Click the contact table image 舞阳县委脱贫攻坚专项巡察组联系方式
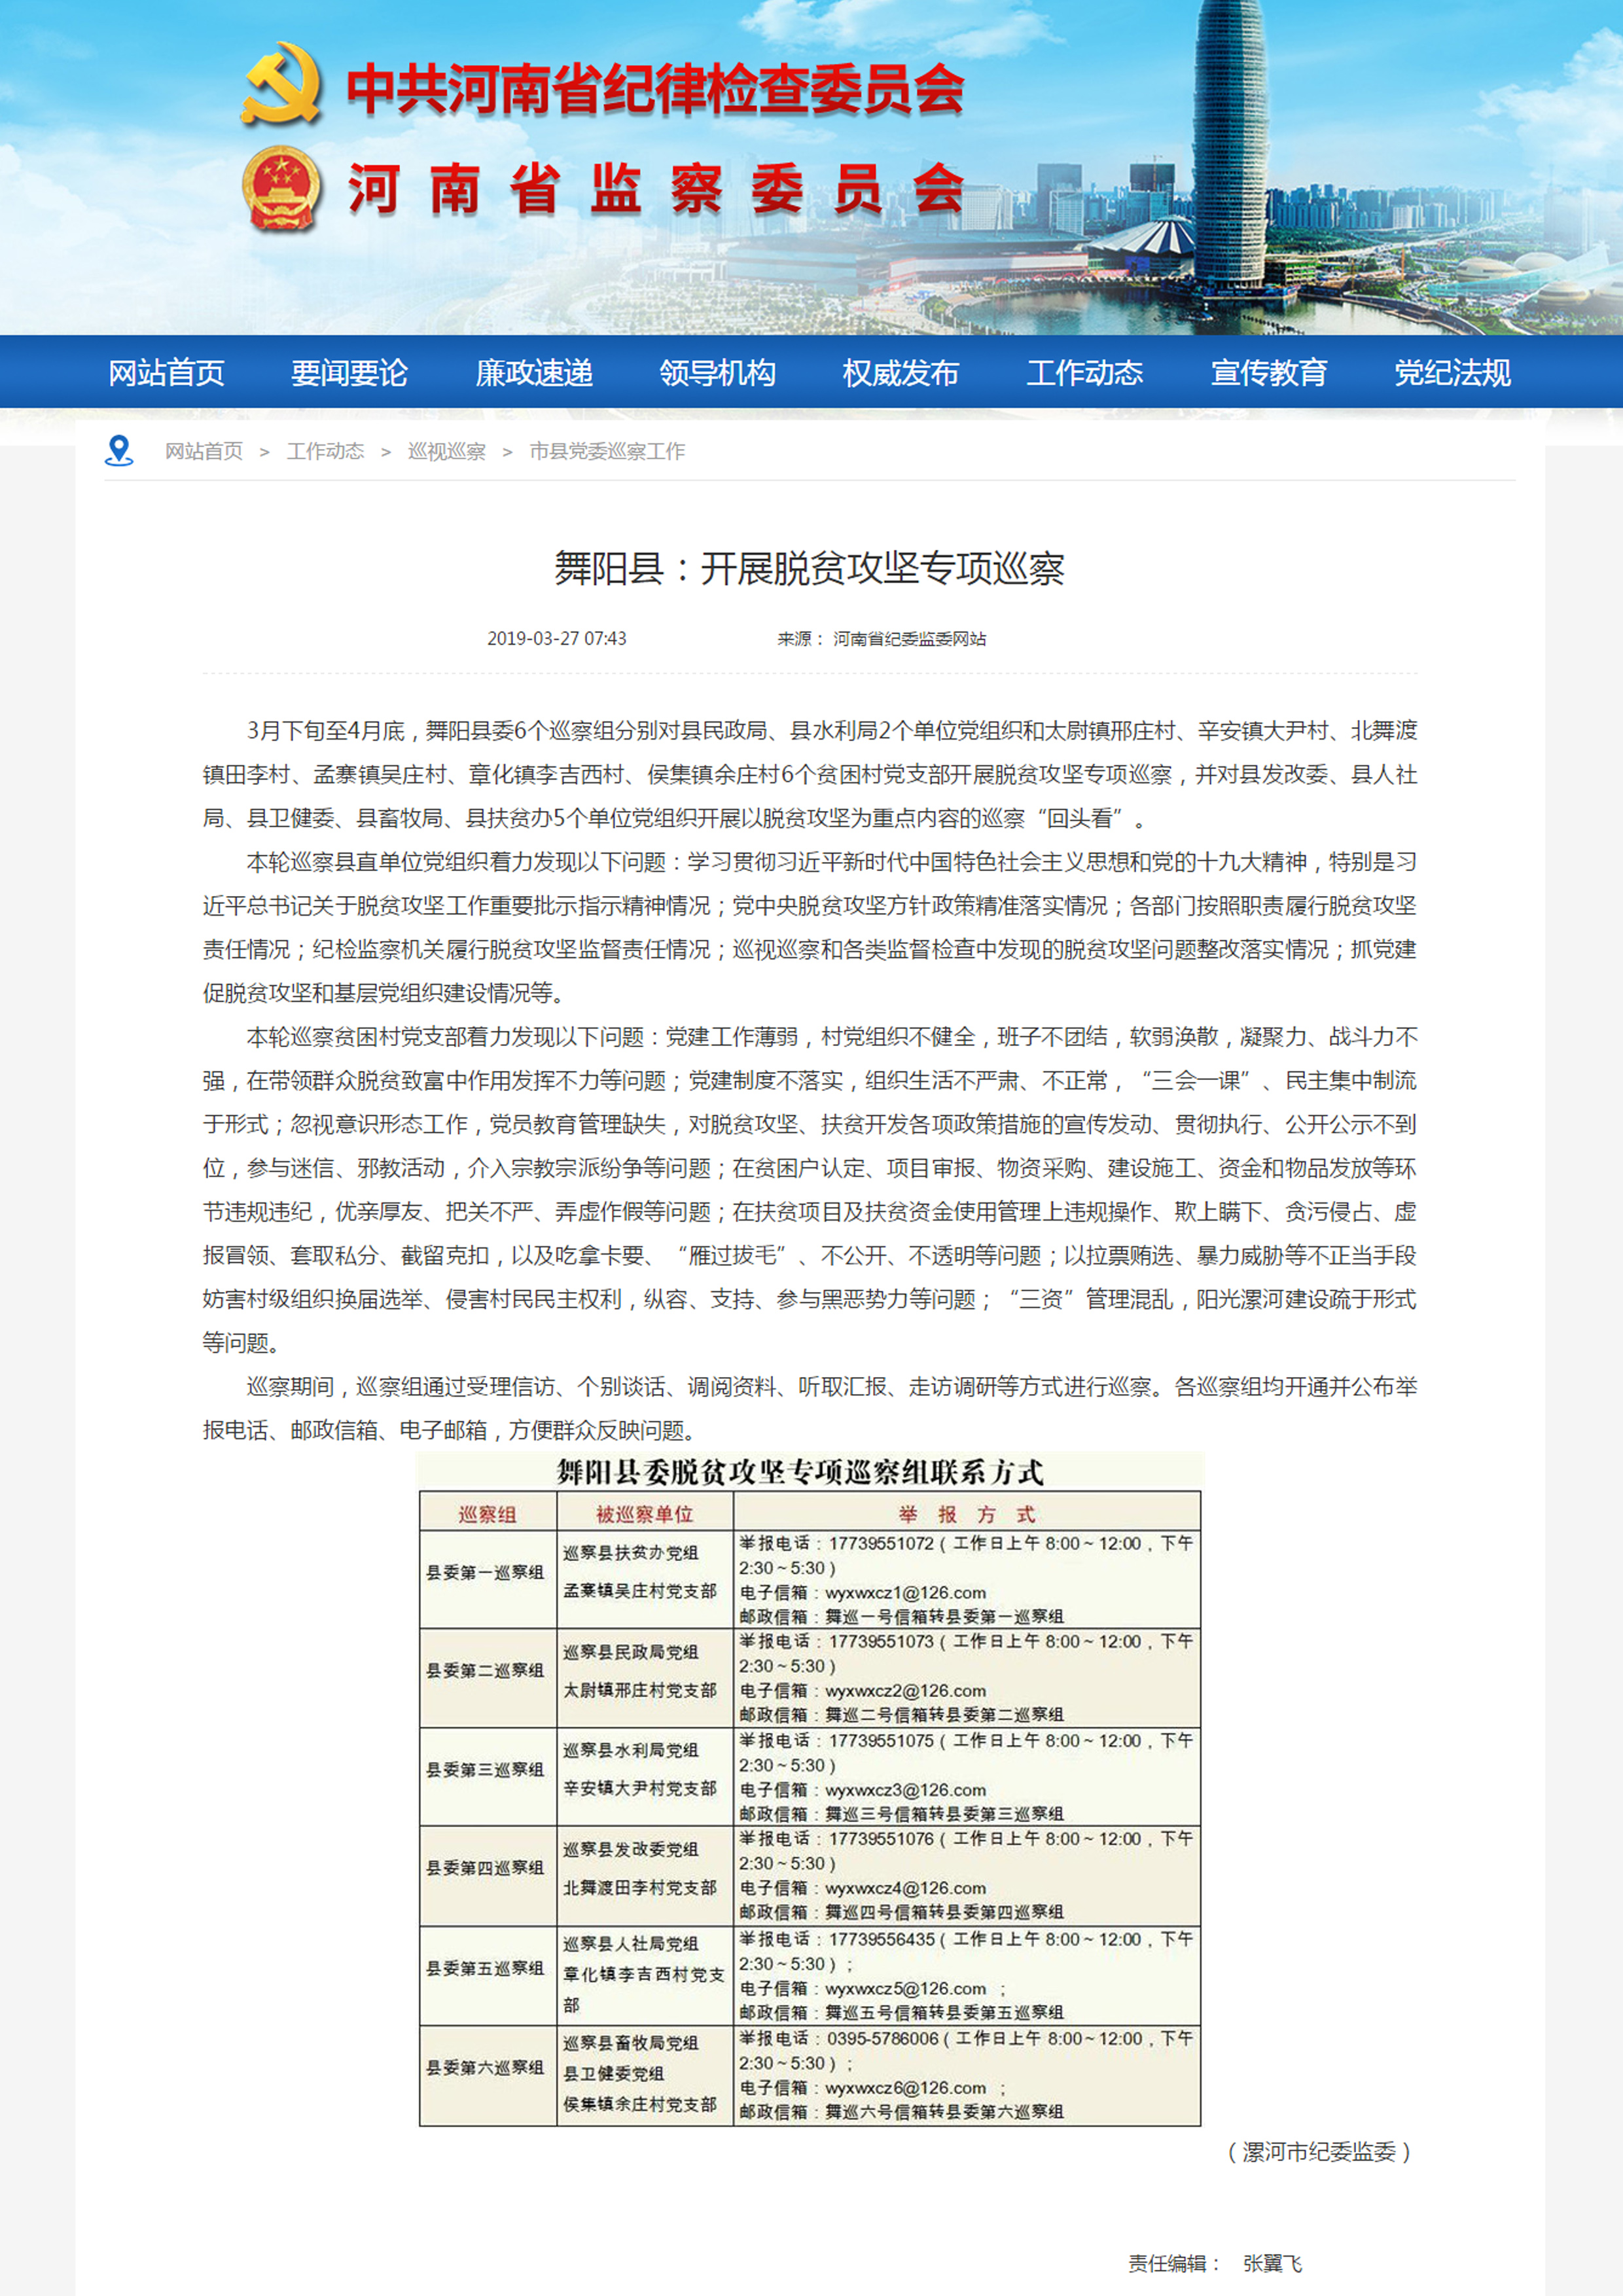 pos(810,1790)
